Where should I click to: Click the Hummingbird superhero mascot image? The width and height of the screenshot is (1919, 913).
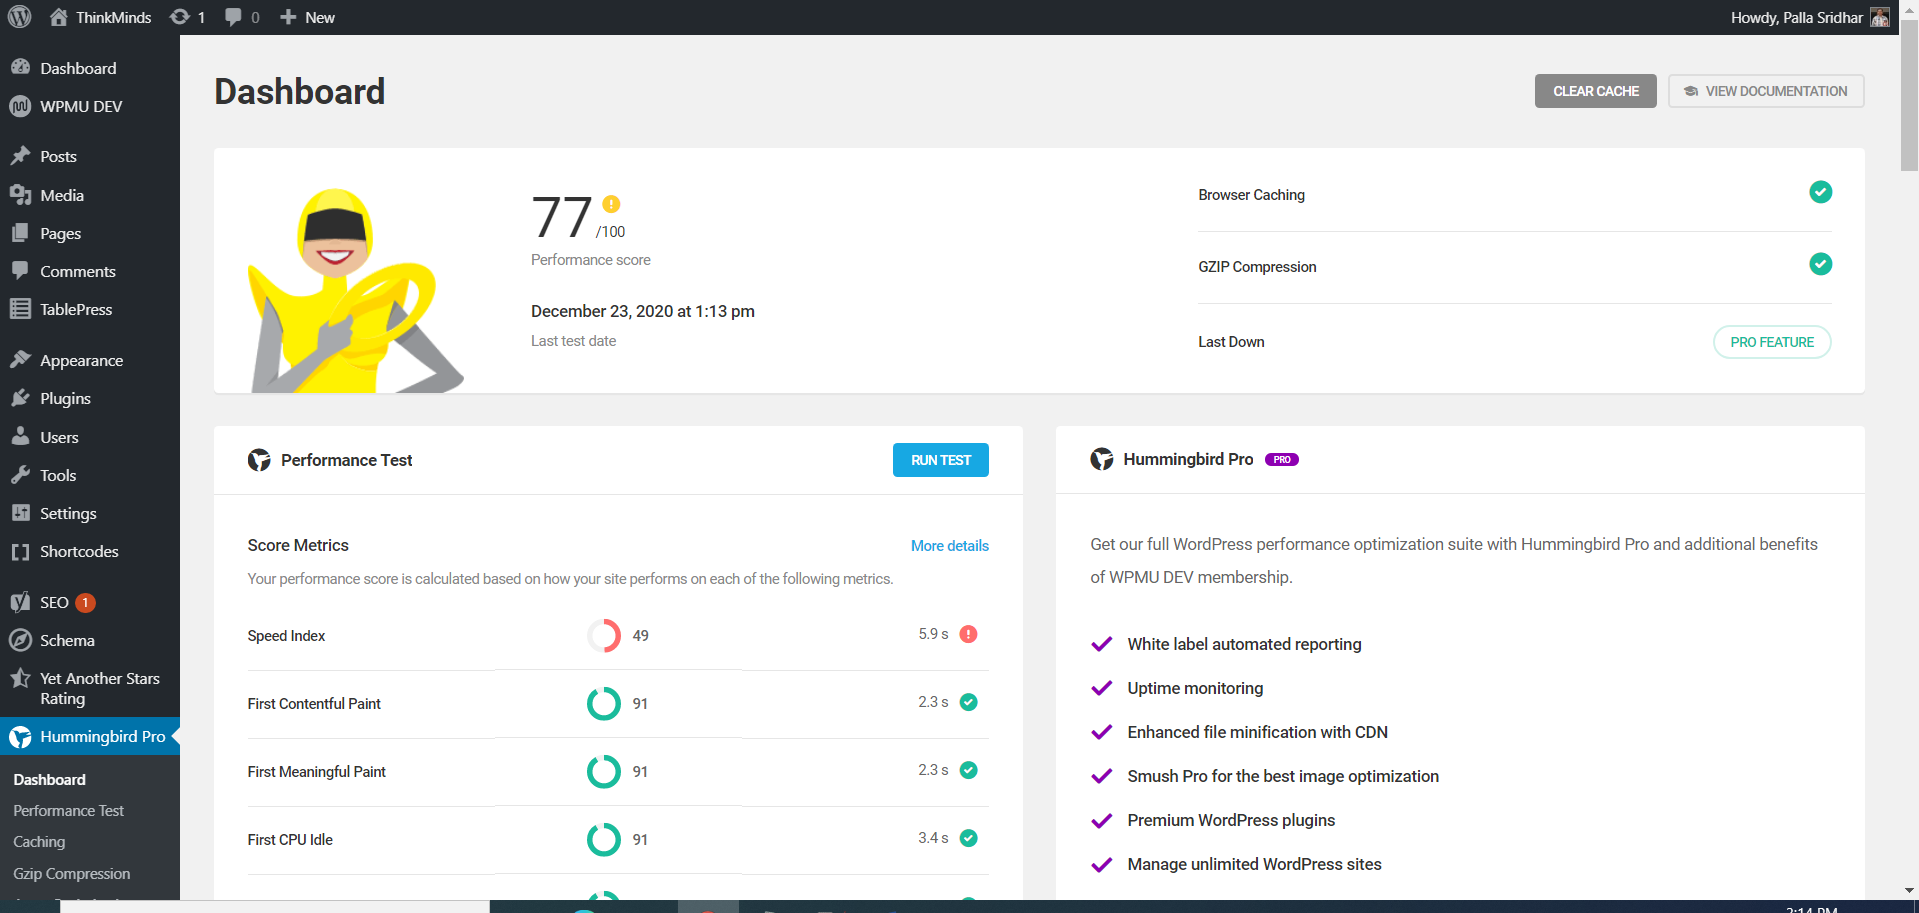coord(355,290)
